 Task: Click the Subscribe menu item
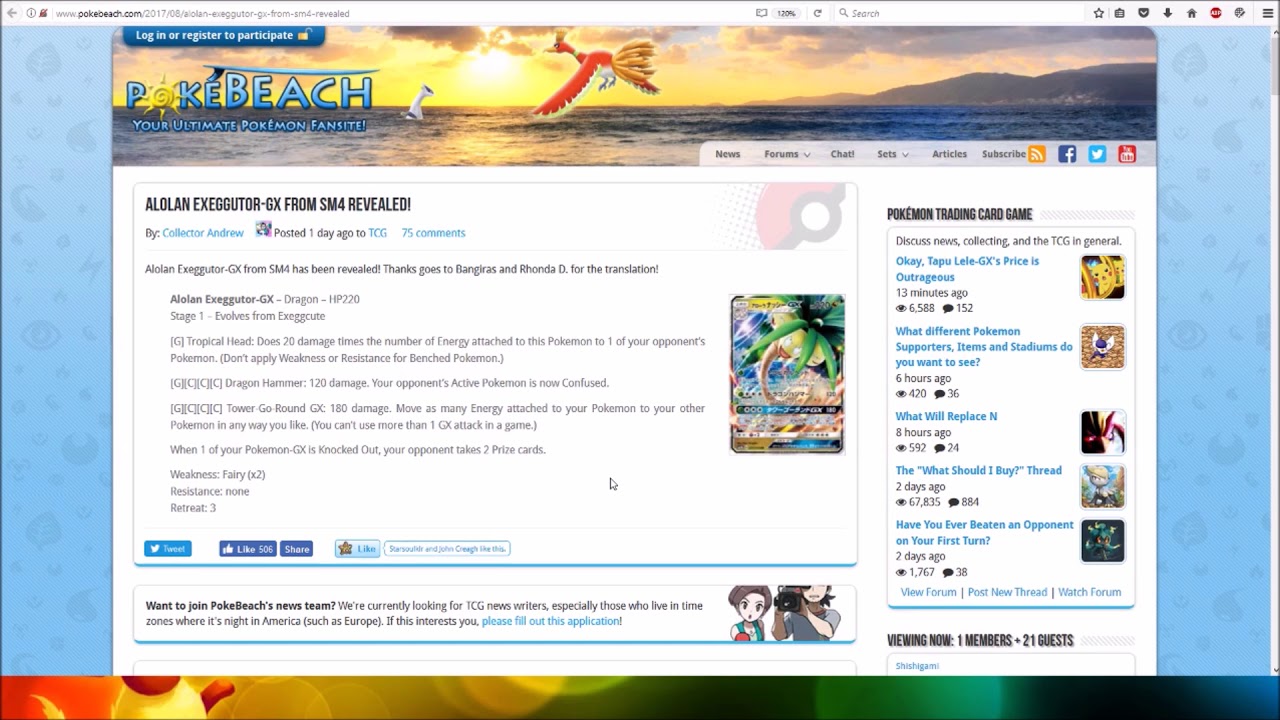1003,154
